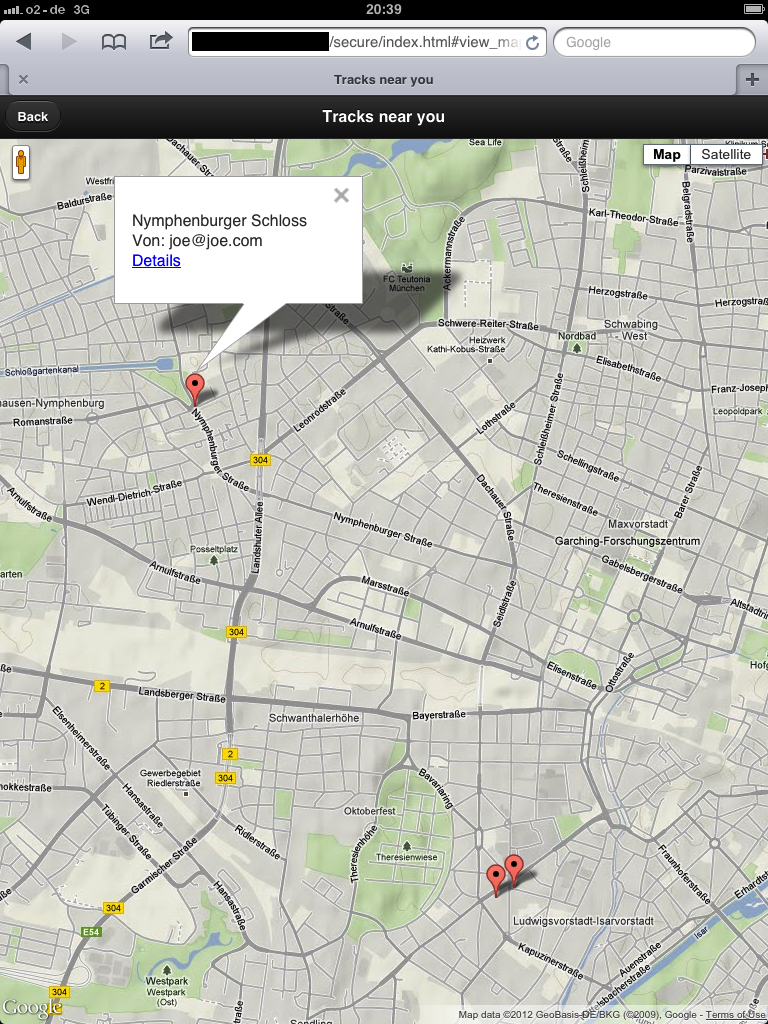Tap the Safari back arrow
Screen dimensions: 768x1024
(24, 42)
